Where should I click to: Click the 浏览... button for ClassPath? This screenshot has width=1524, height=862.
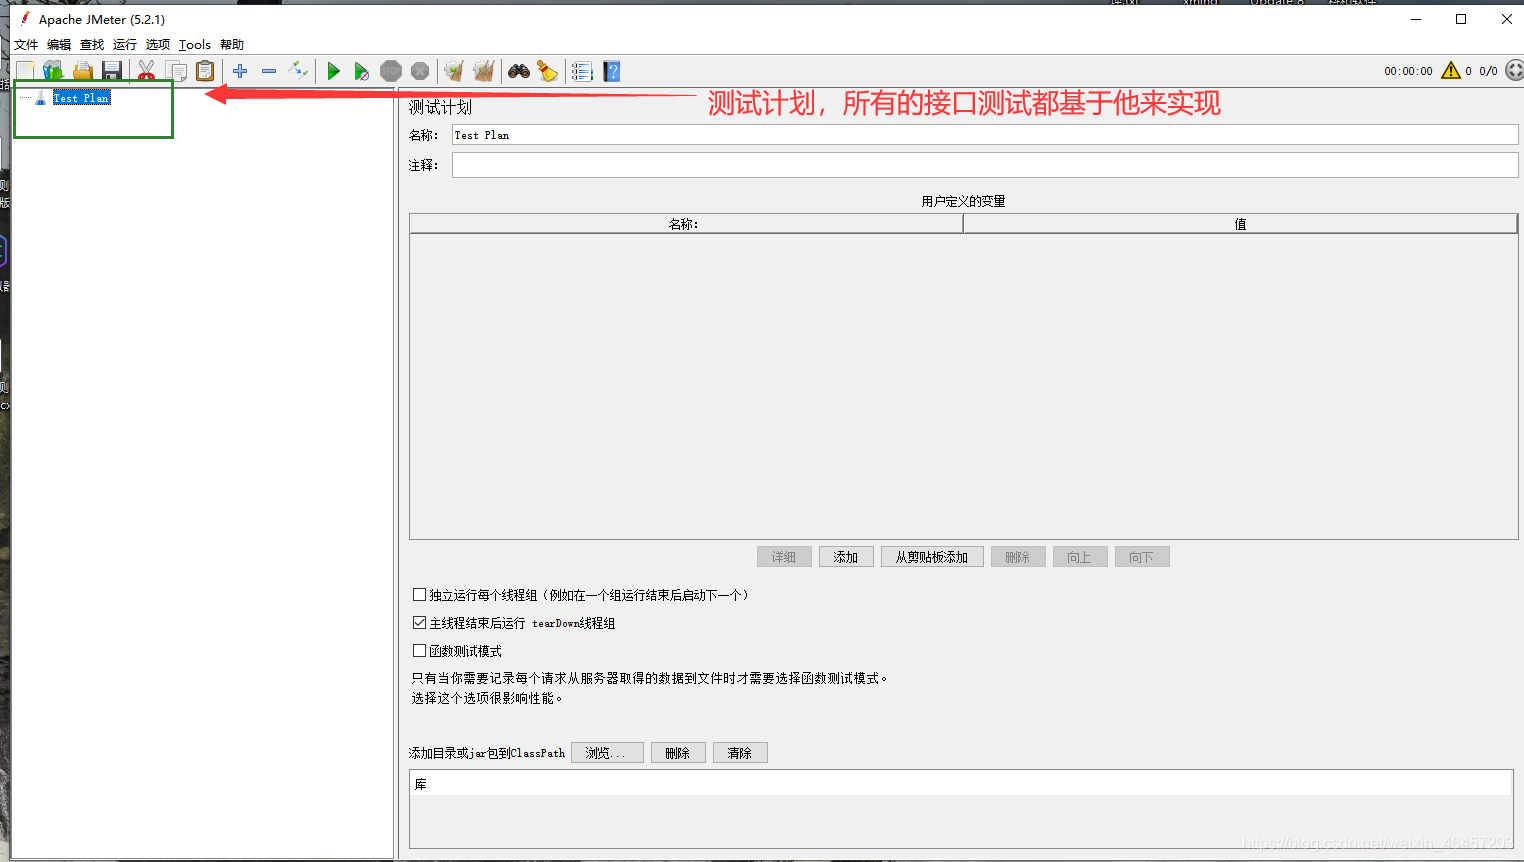[x=607, y=753]
